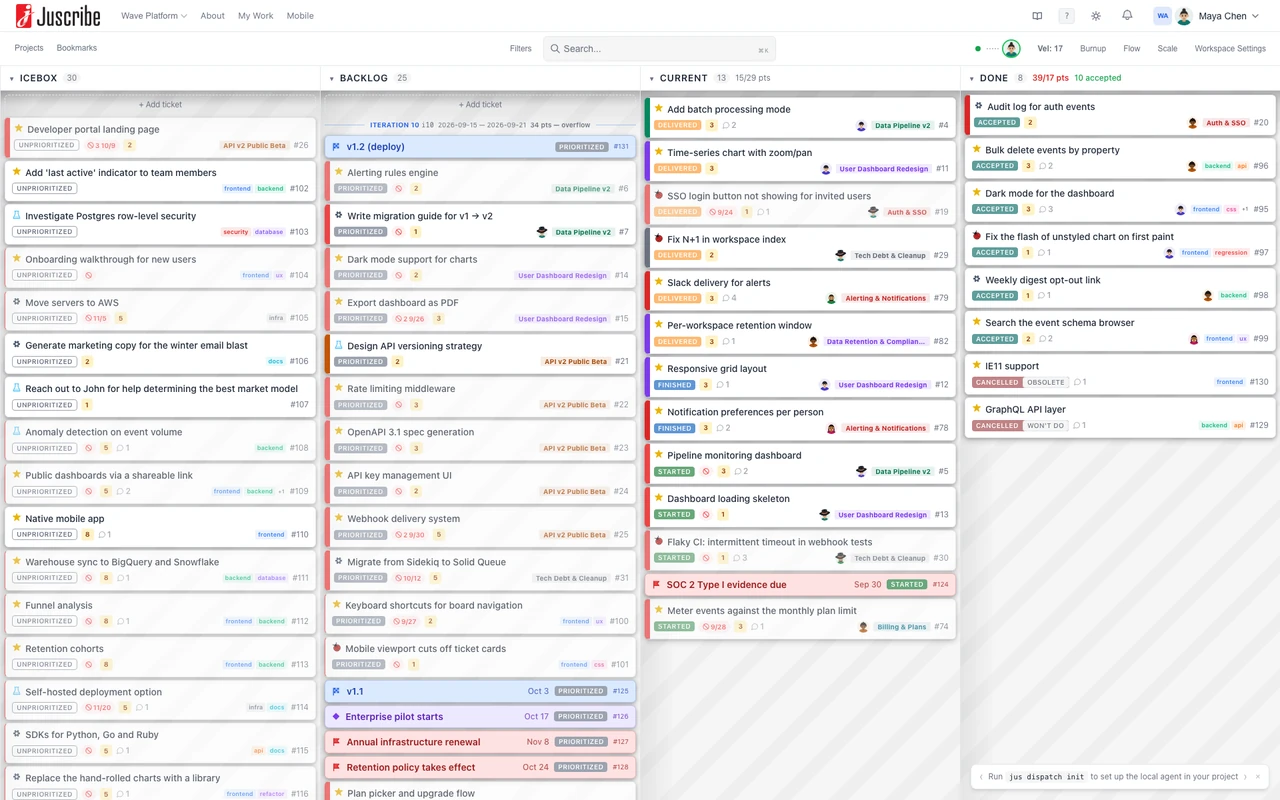The image size is (1280, 800).
Task: Open Workspace Settings
Action: tap(1230, 48)
